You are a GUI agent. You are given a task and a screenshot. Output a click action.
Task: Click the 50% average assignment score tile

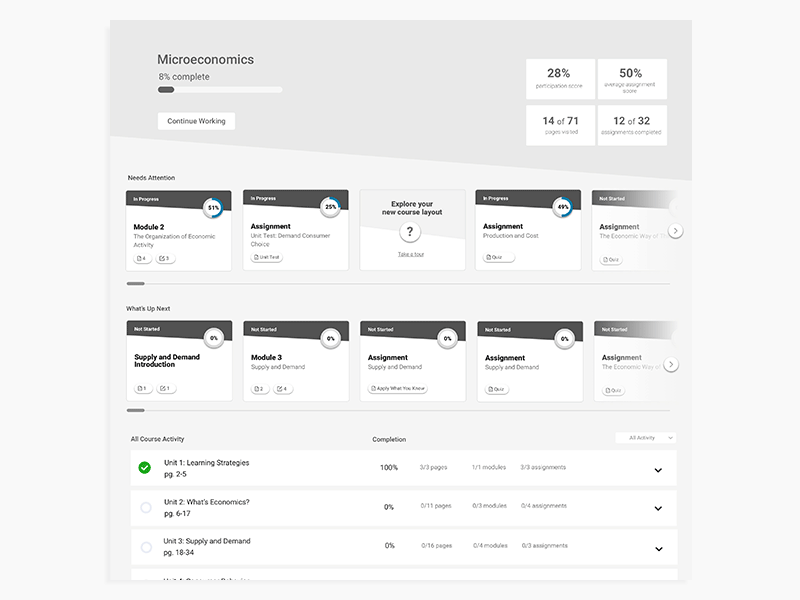(x=632, y=79)
